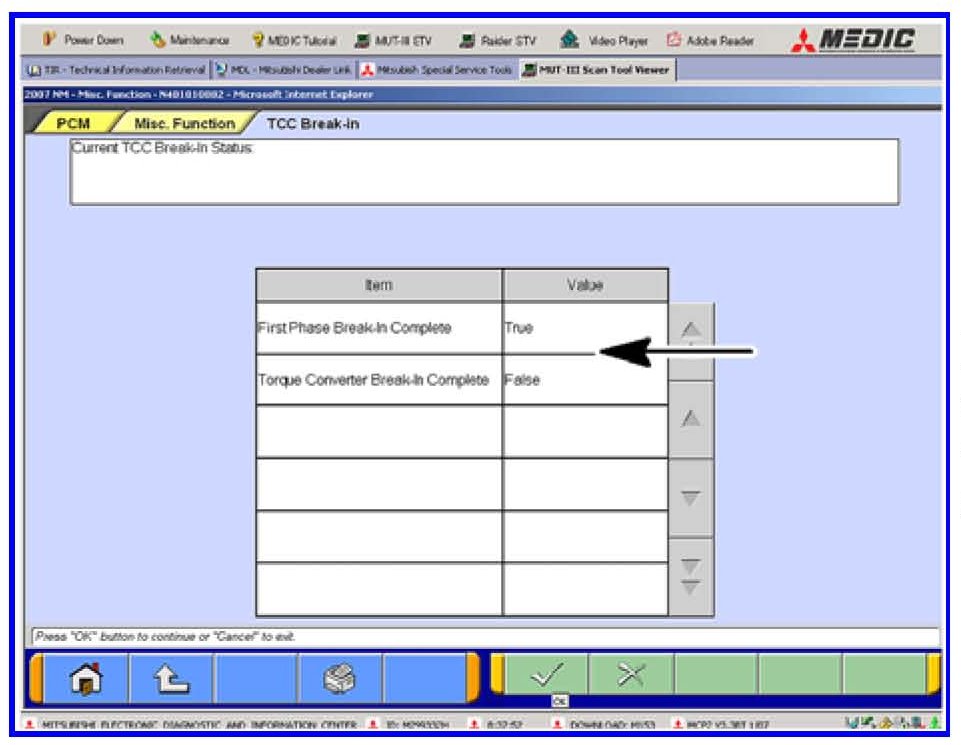The height and width of the screenshot is (745, 961).
Task: Launch Raider STV
Action: [500, 41]
